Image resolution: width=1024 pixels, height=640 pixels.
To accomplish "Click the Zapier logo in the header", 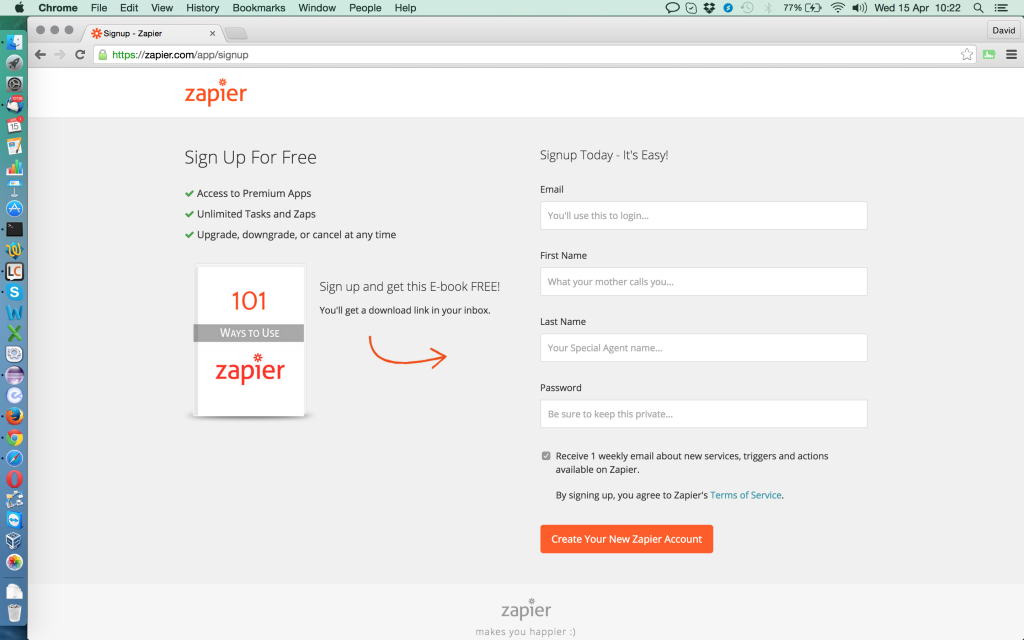I will pos(216,92).
